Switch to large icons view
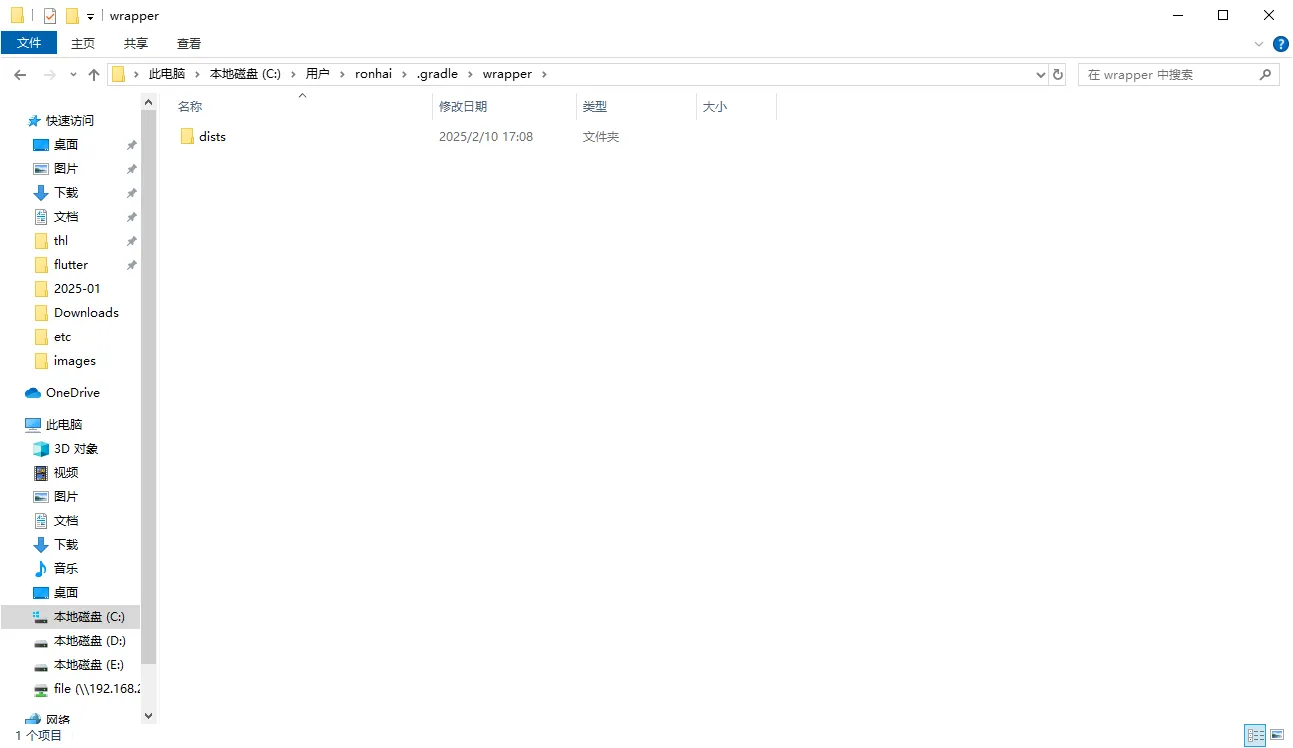Image resolution: width=1293 pixels, height=748 pixels. pyautogui.click(x=1278, y=736)
